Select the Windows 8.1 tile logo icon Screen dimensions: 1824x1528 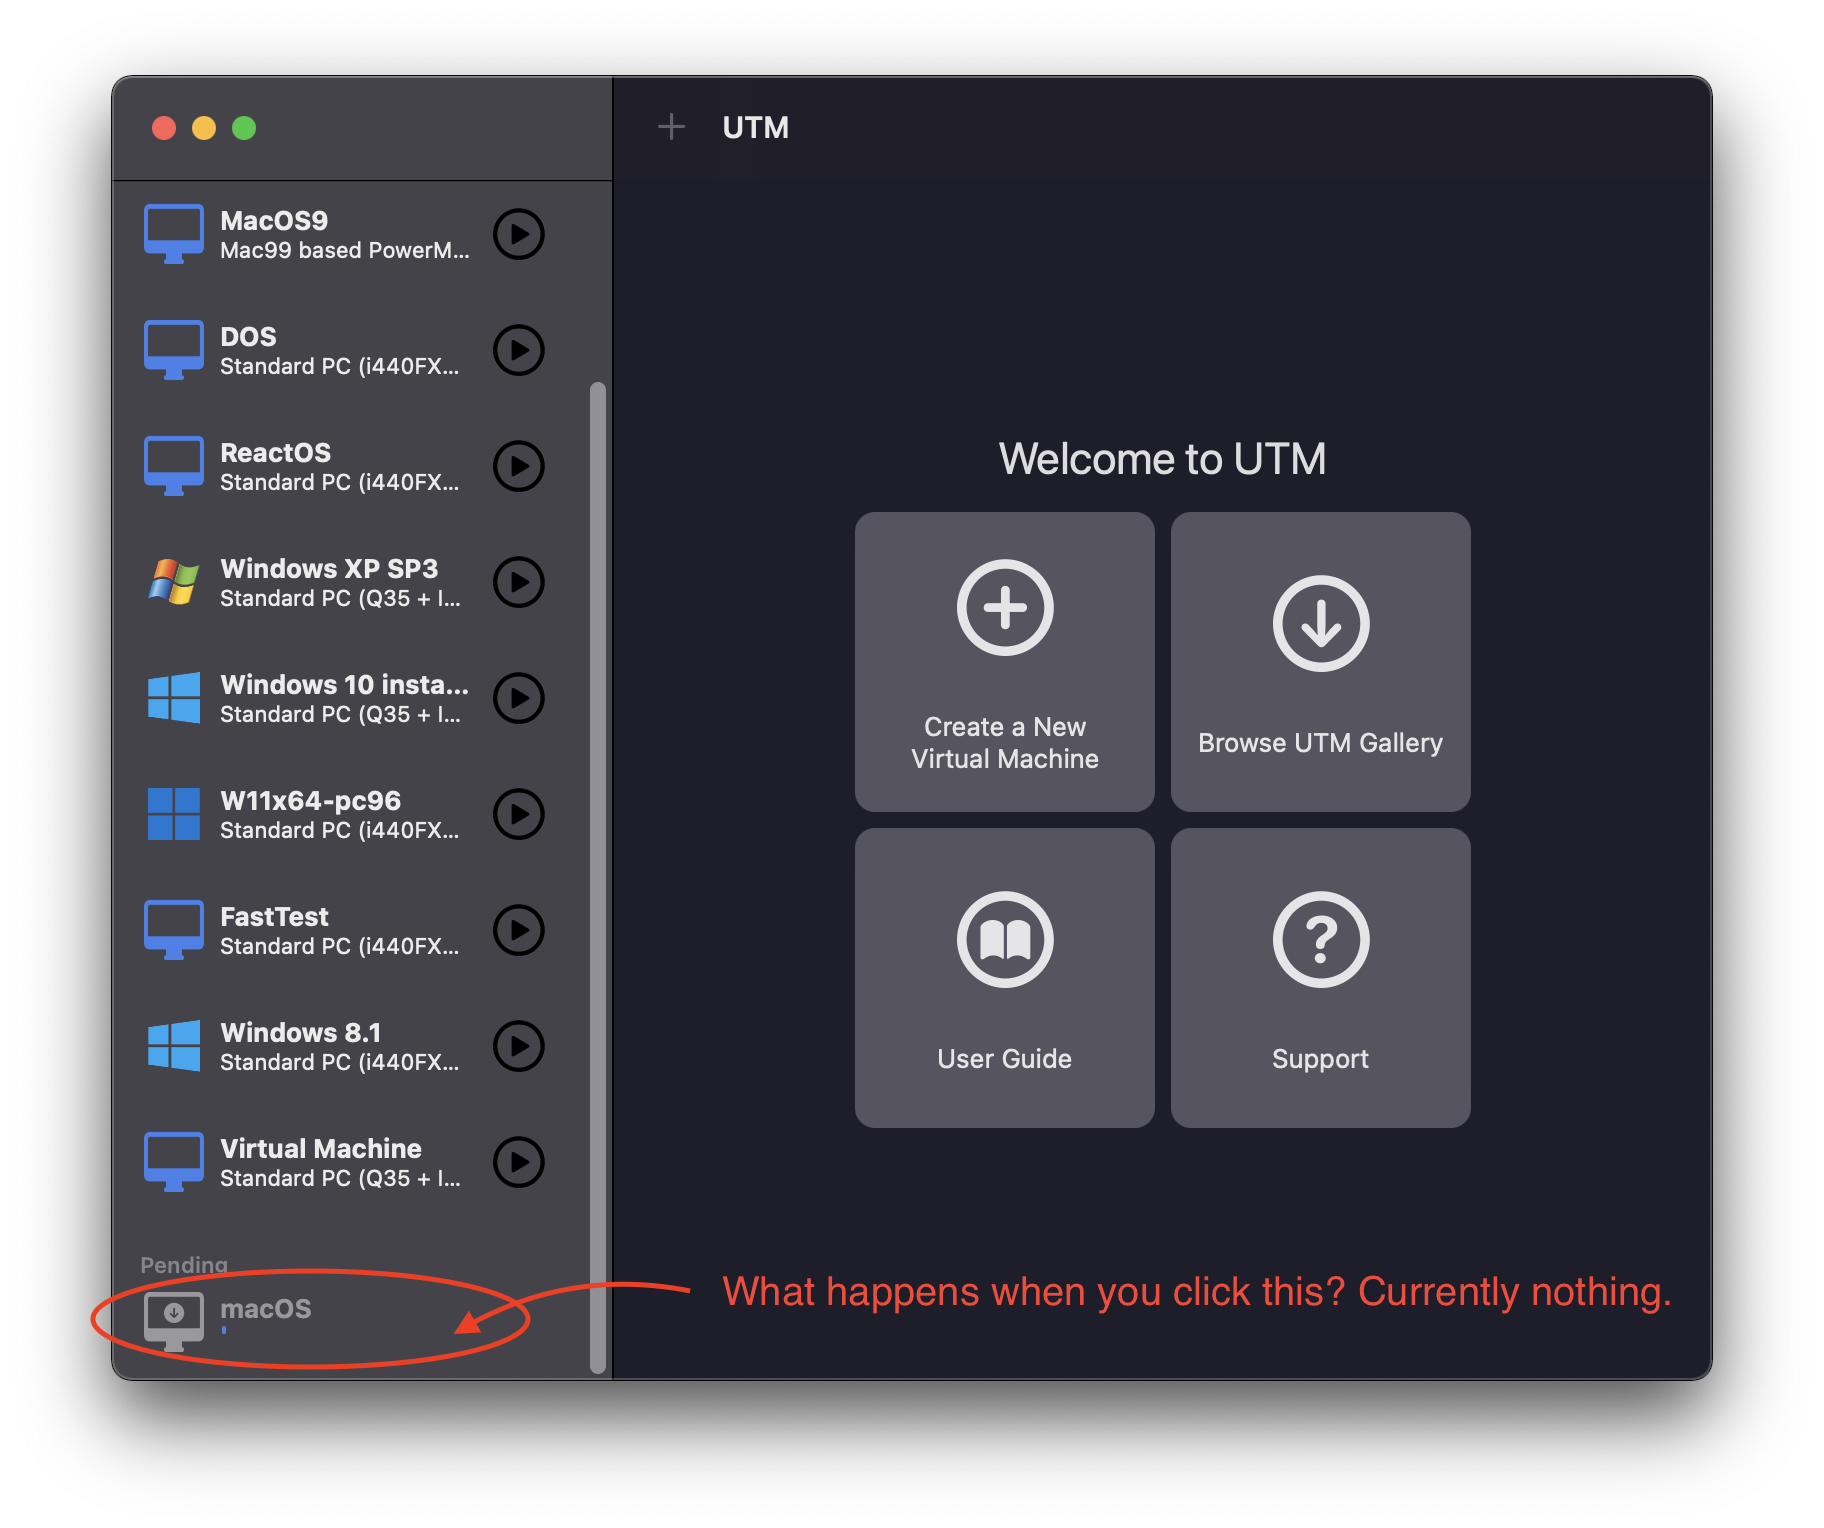coord(174,1046)
